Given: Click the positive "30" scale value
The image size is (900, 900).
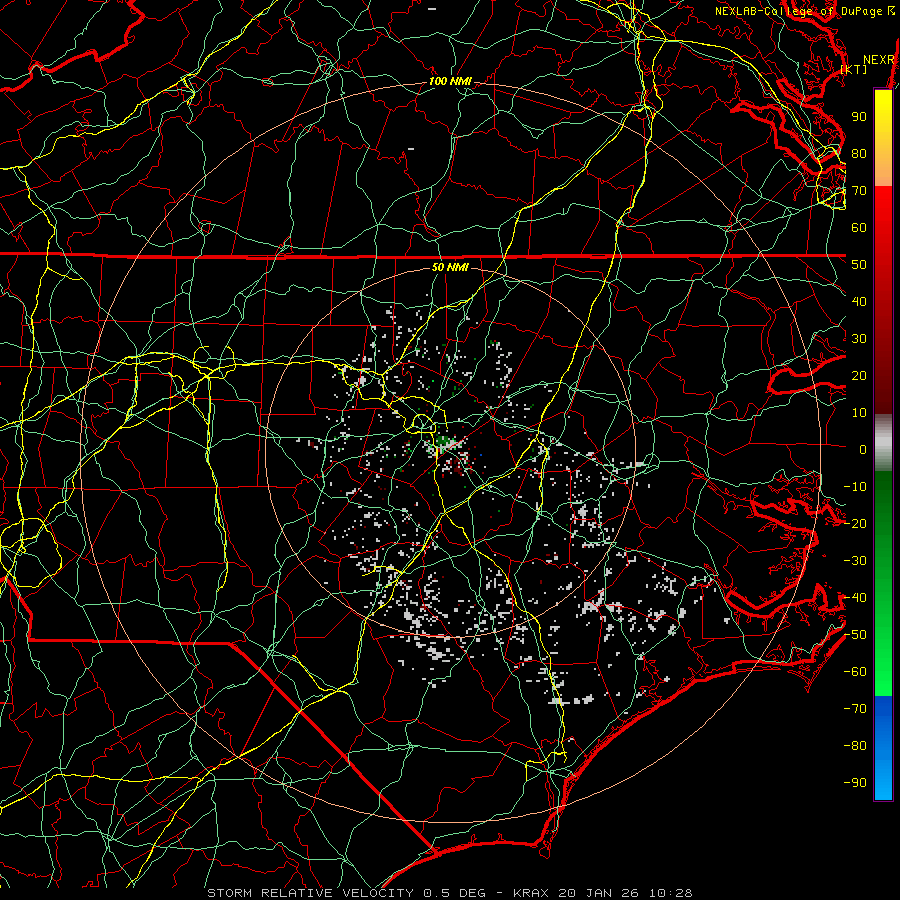Looking at the screenshot, I should 859,339.
